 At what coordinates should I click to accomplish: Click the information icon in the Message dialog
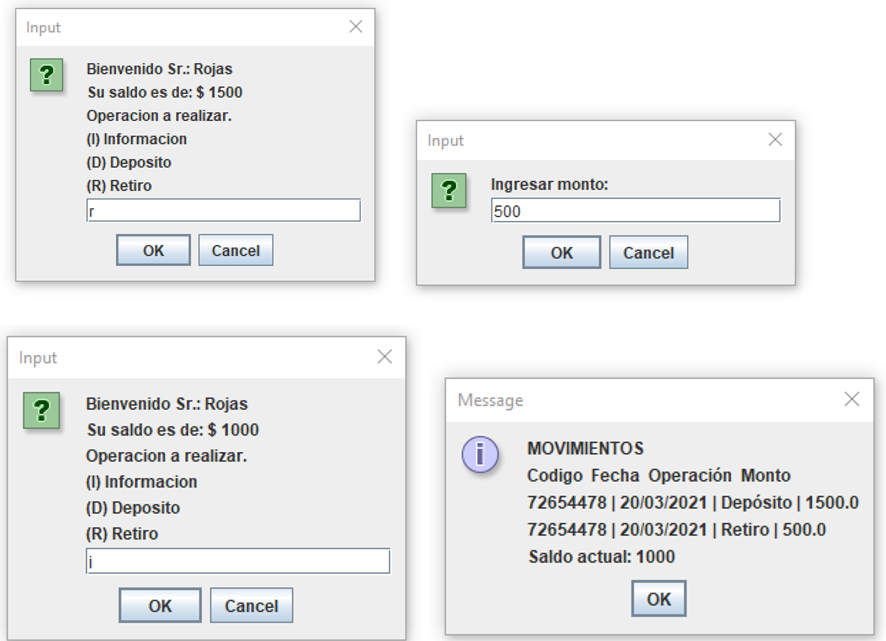click(x=480, y=454)
